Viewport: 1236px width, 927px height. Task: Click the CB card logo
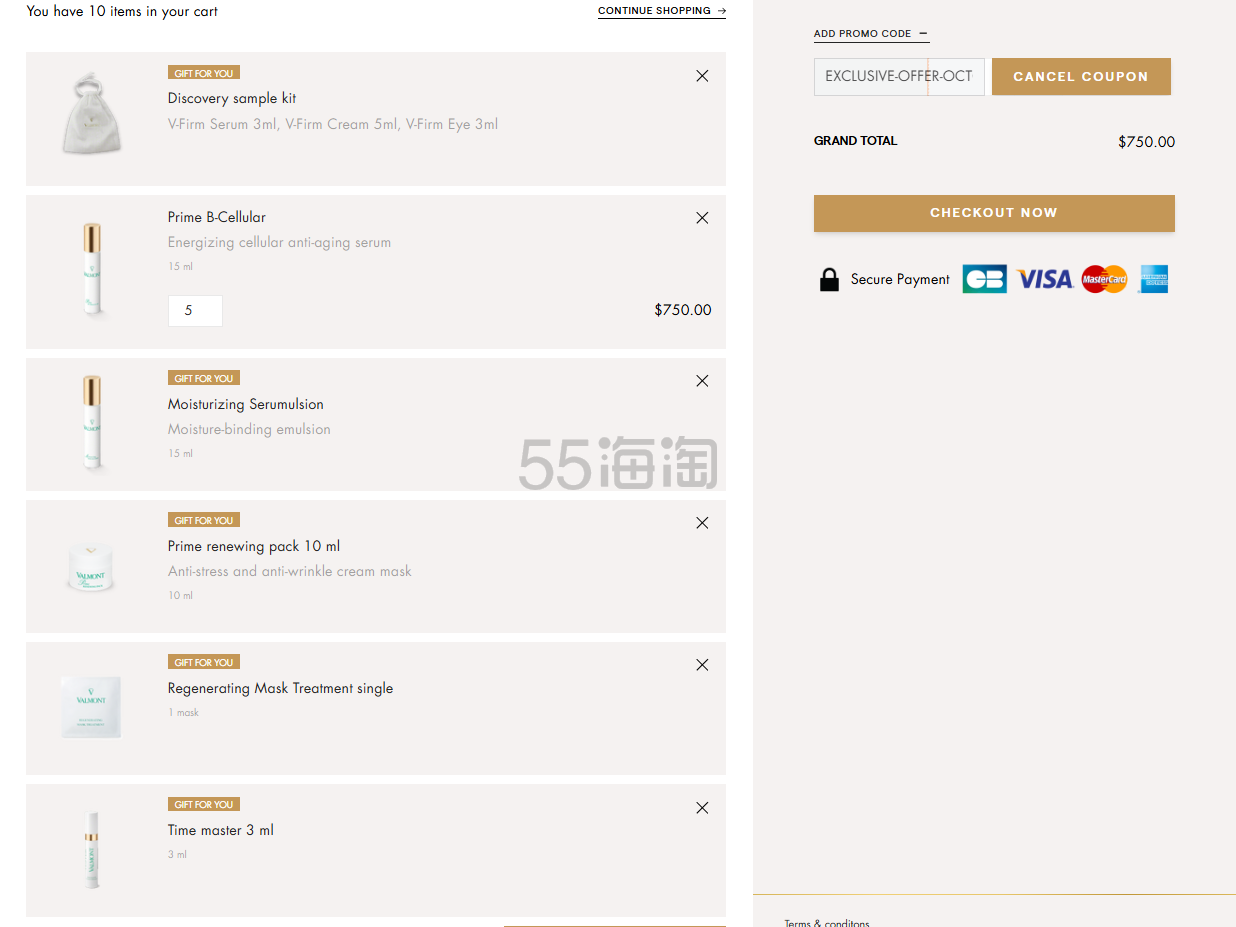(984, 280)
